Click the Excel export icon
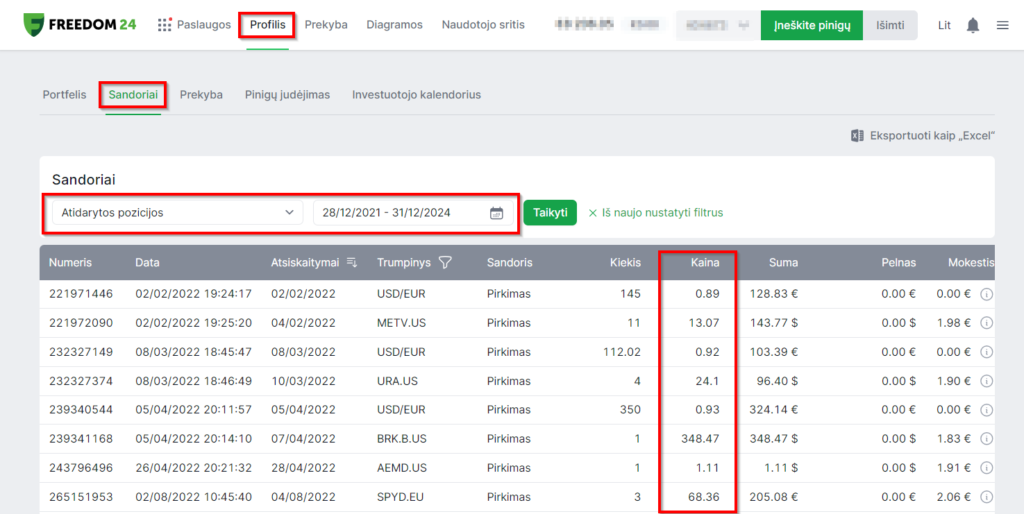This screenshot has height=514, width=1024. pyautogui.click(x=857, y=136)
